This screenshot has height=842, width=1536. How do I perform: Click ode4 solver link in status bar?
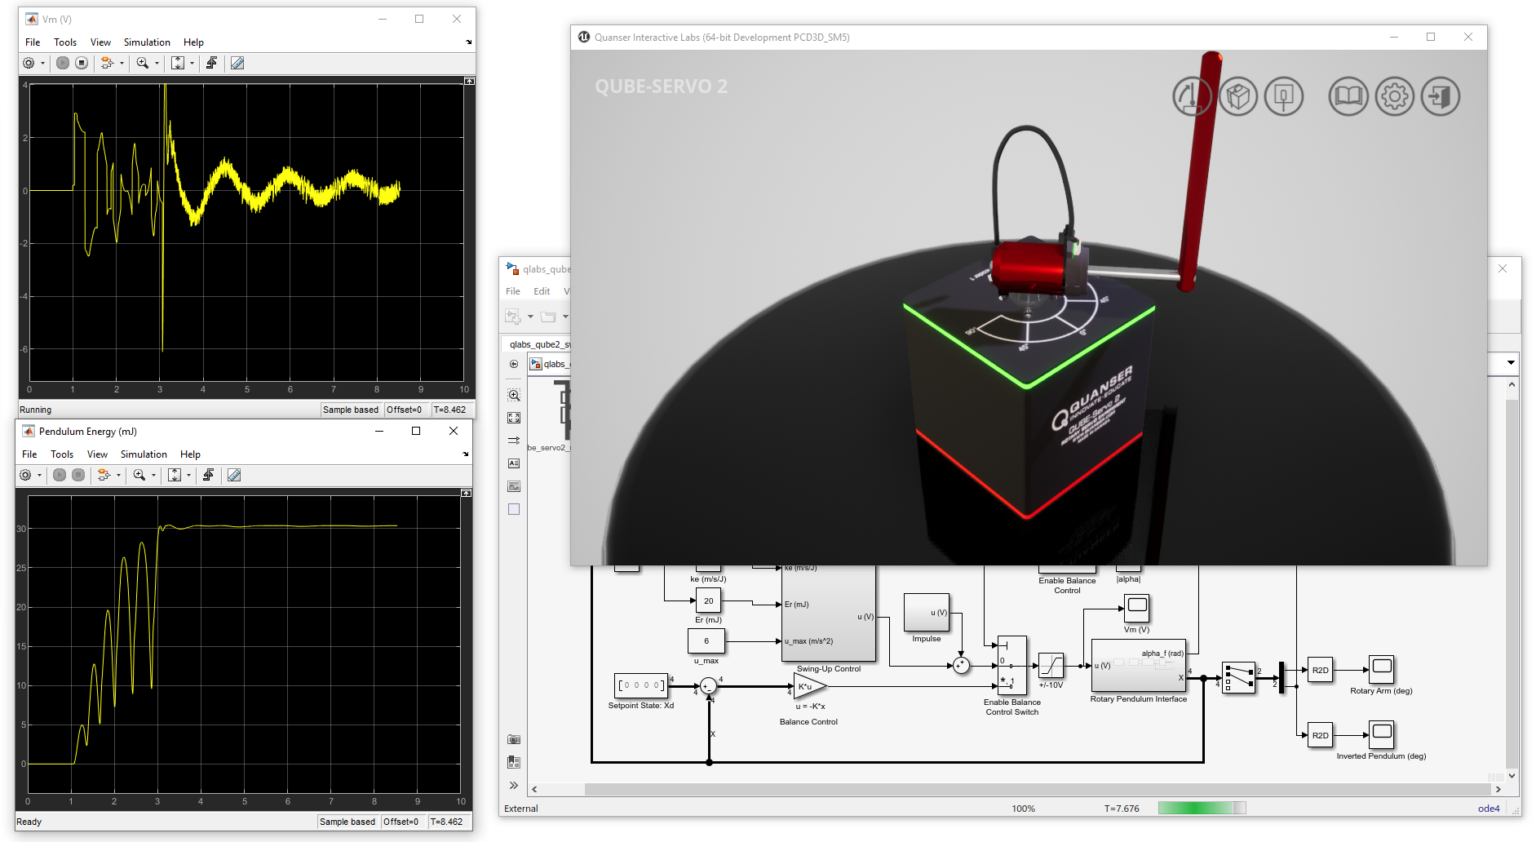tap(1489, 808)
